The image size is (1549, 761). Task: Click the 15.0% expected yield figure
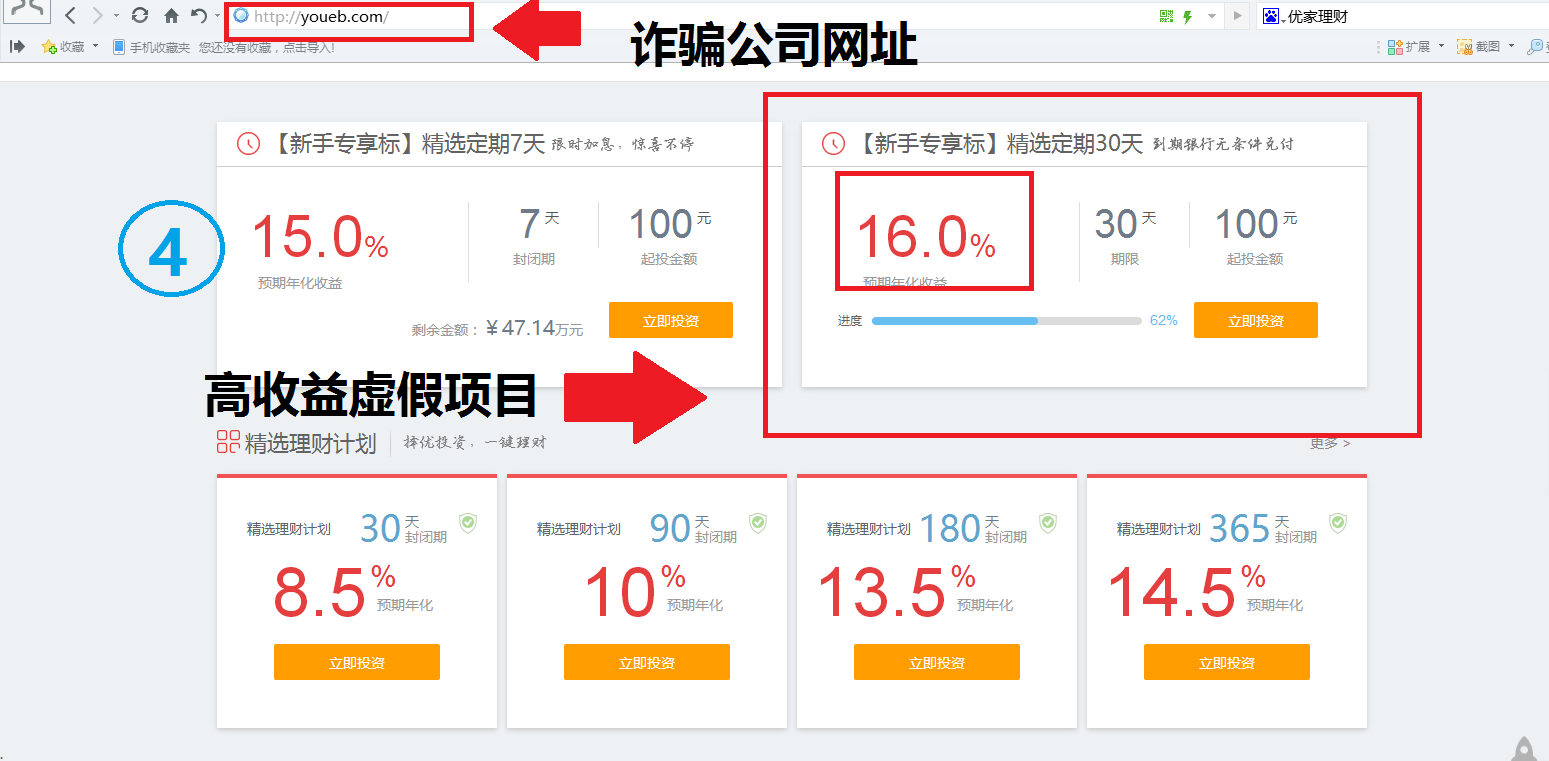[x=320, y=237]
